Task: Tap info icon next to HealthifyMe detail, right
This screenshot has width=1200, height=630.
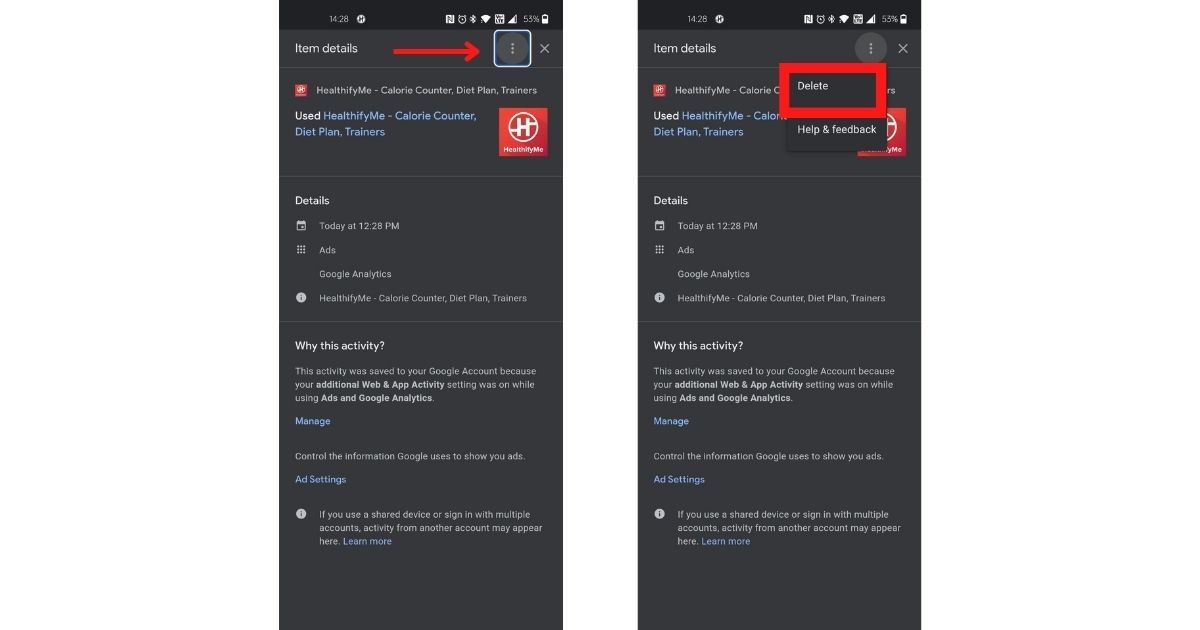Action: click(660, 298)
